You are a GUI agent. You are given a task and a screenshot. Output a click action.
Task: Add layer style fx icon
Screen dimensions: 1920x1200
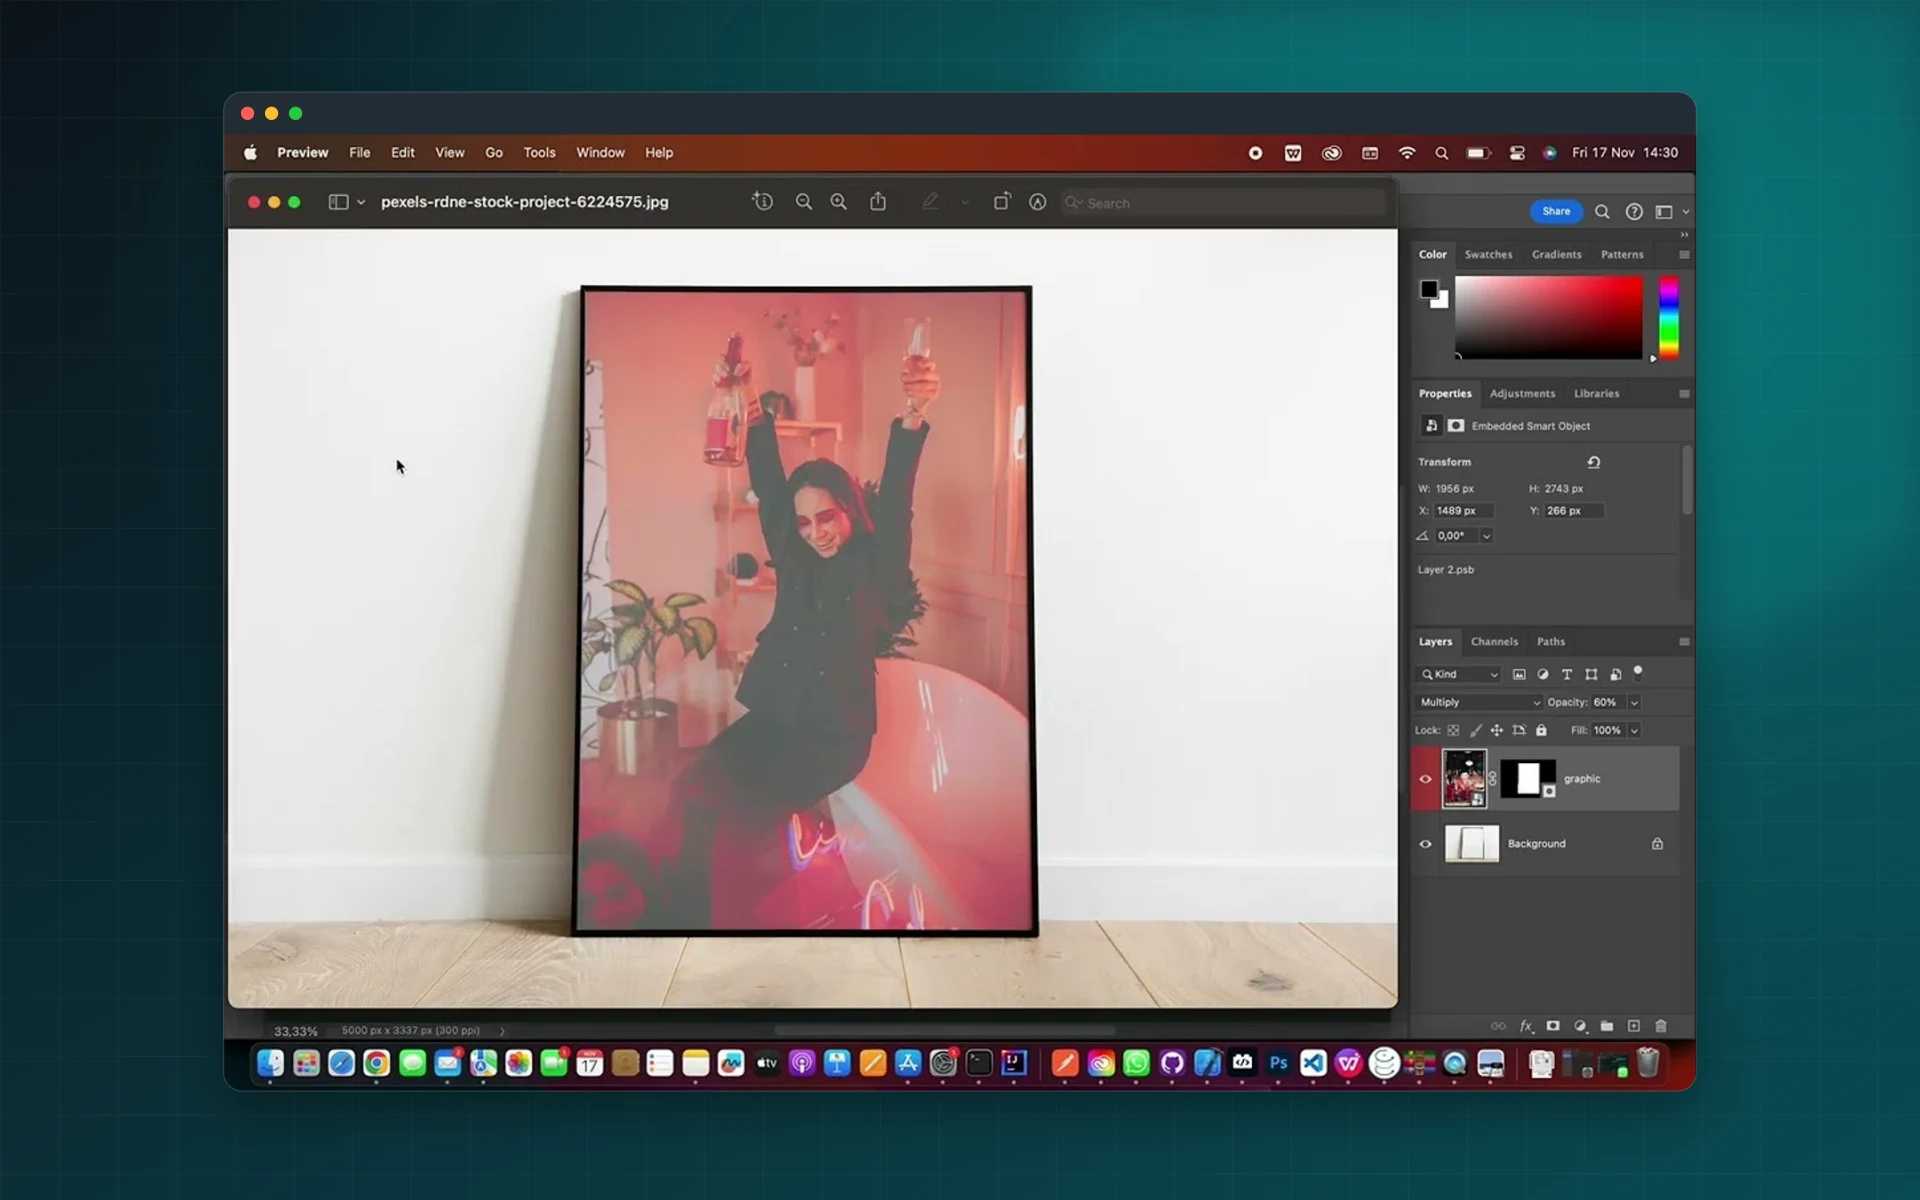coord(1526,1026)
